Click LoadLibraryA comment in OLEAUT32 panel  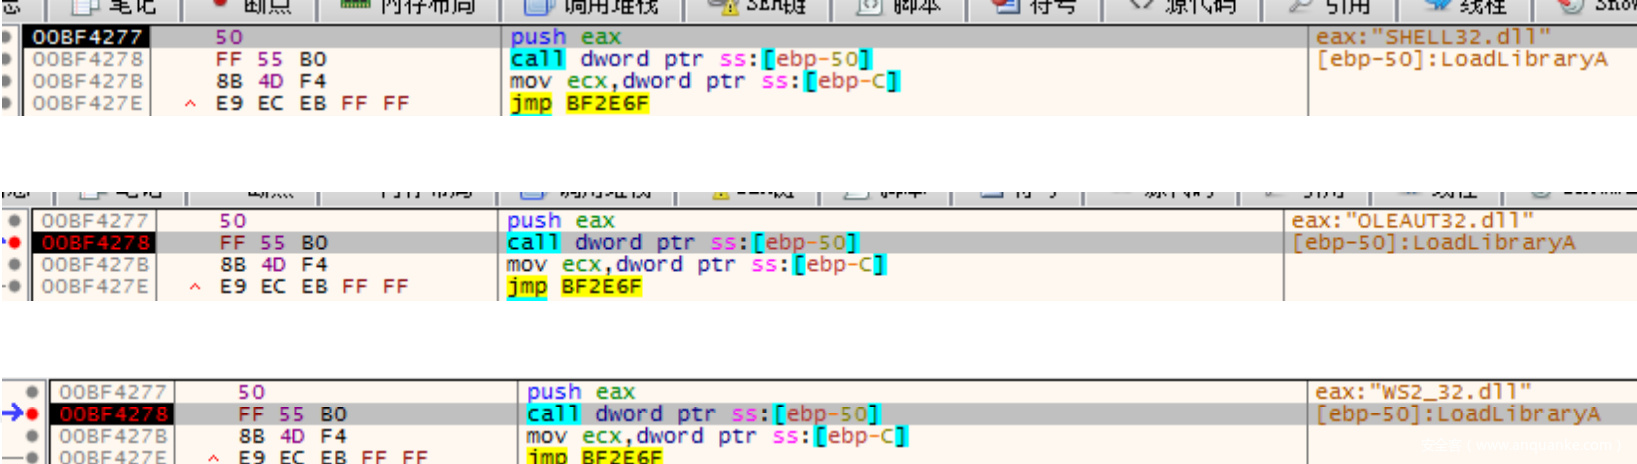(1433, 243)
